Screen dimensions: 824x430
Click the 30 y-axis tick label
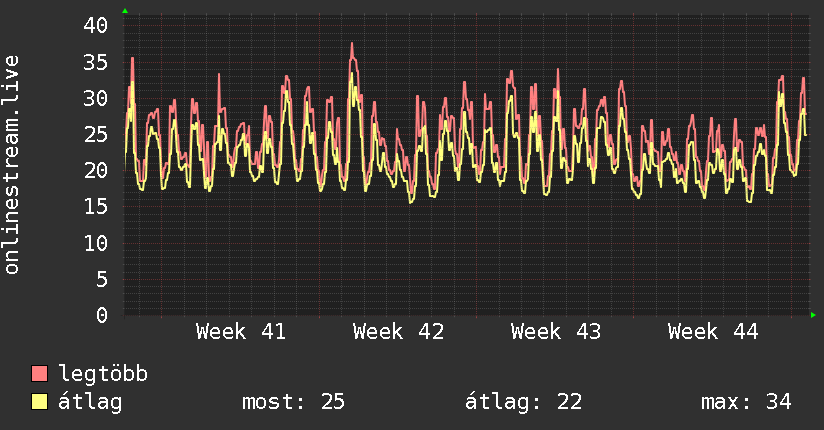(x=96, y=98)
